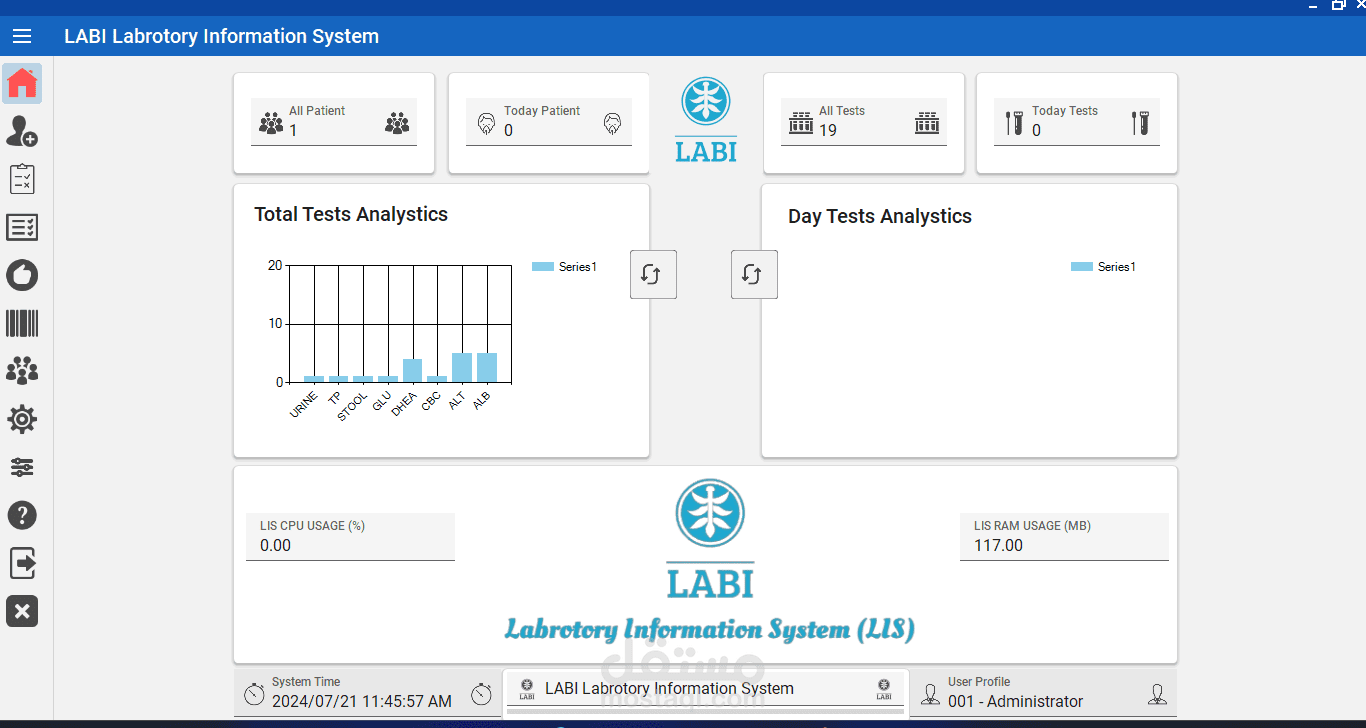Click left head icon in Today Patient card

pos(487,124)
